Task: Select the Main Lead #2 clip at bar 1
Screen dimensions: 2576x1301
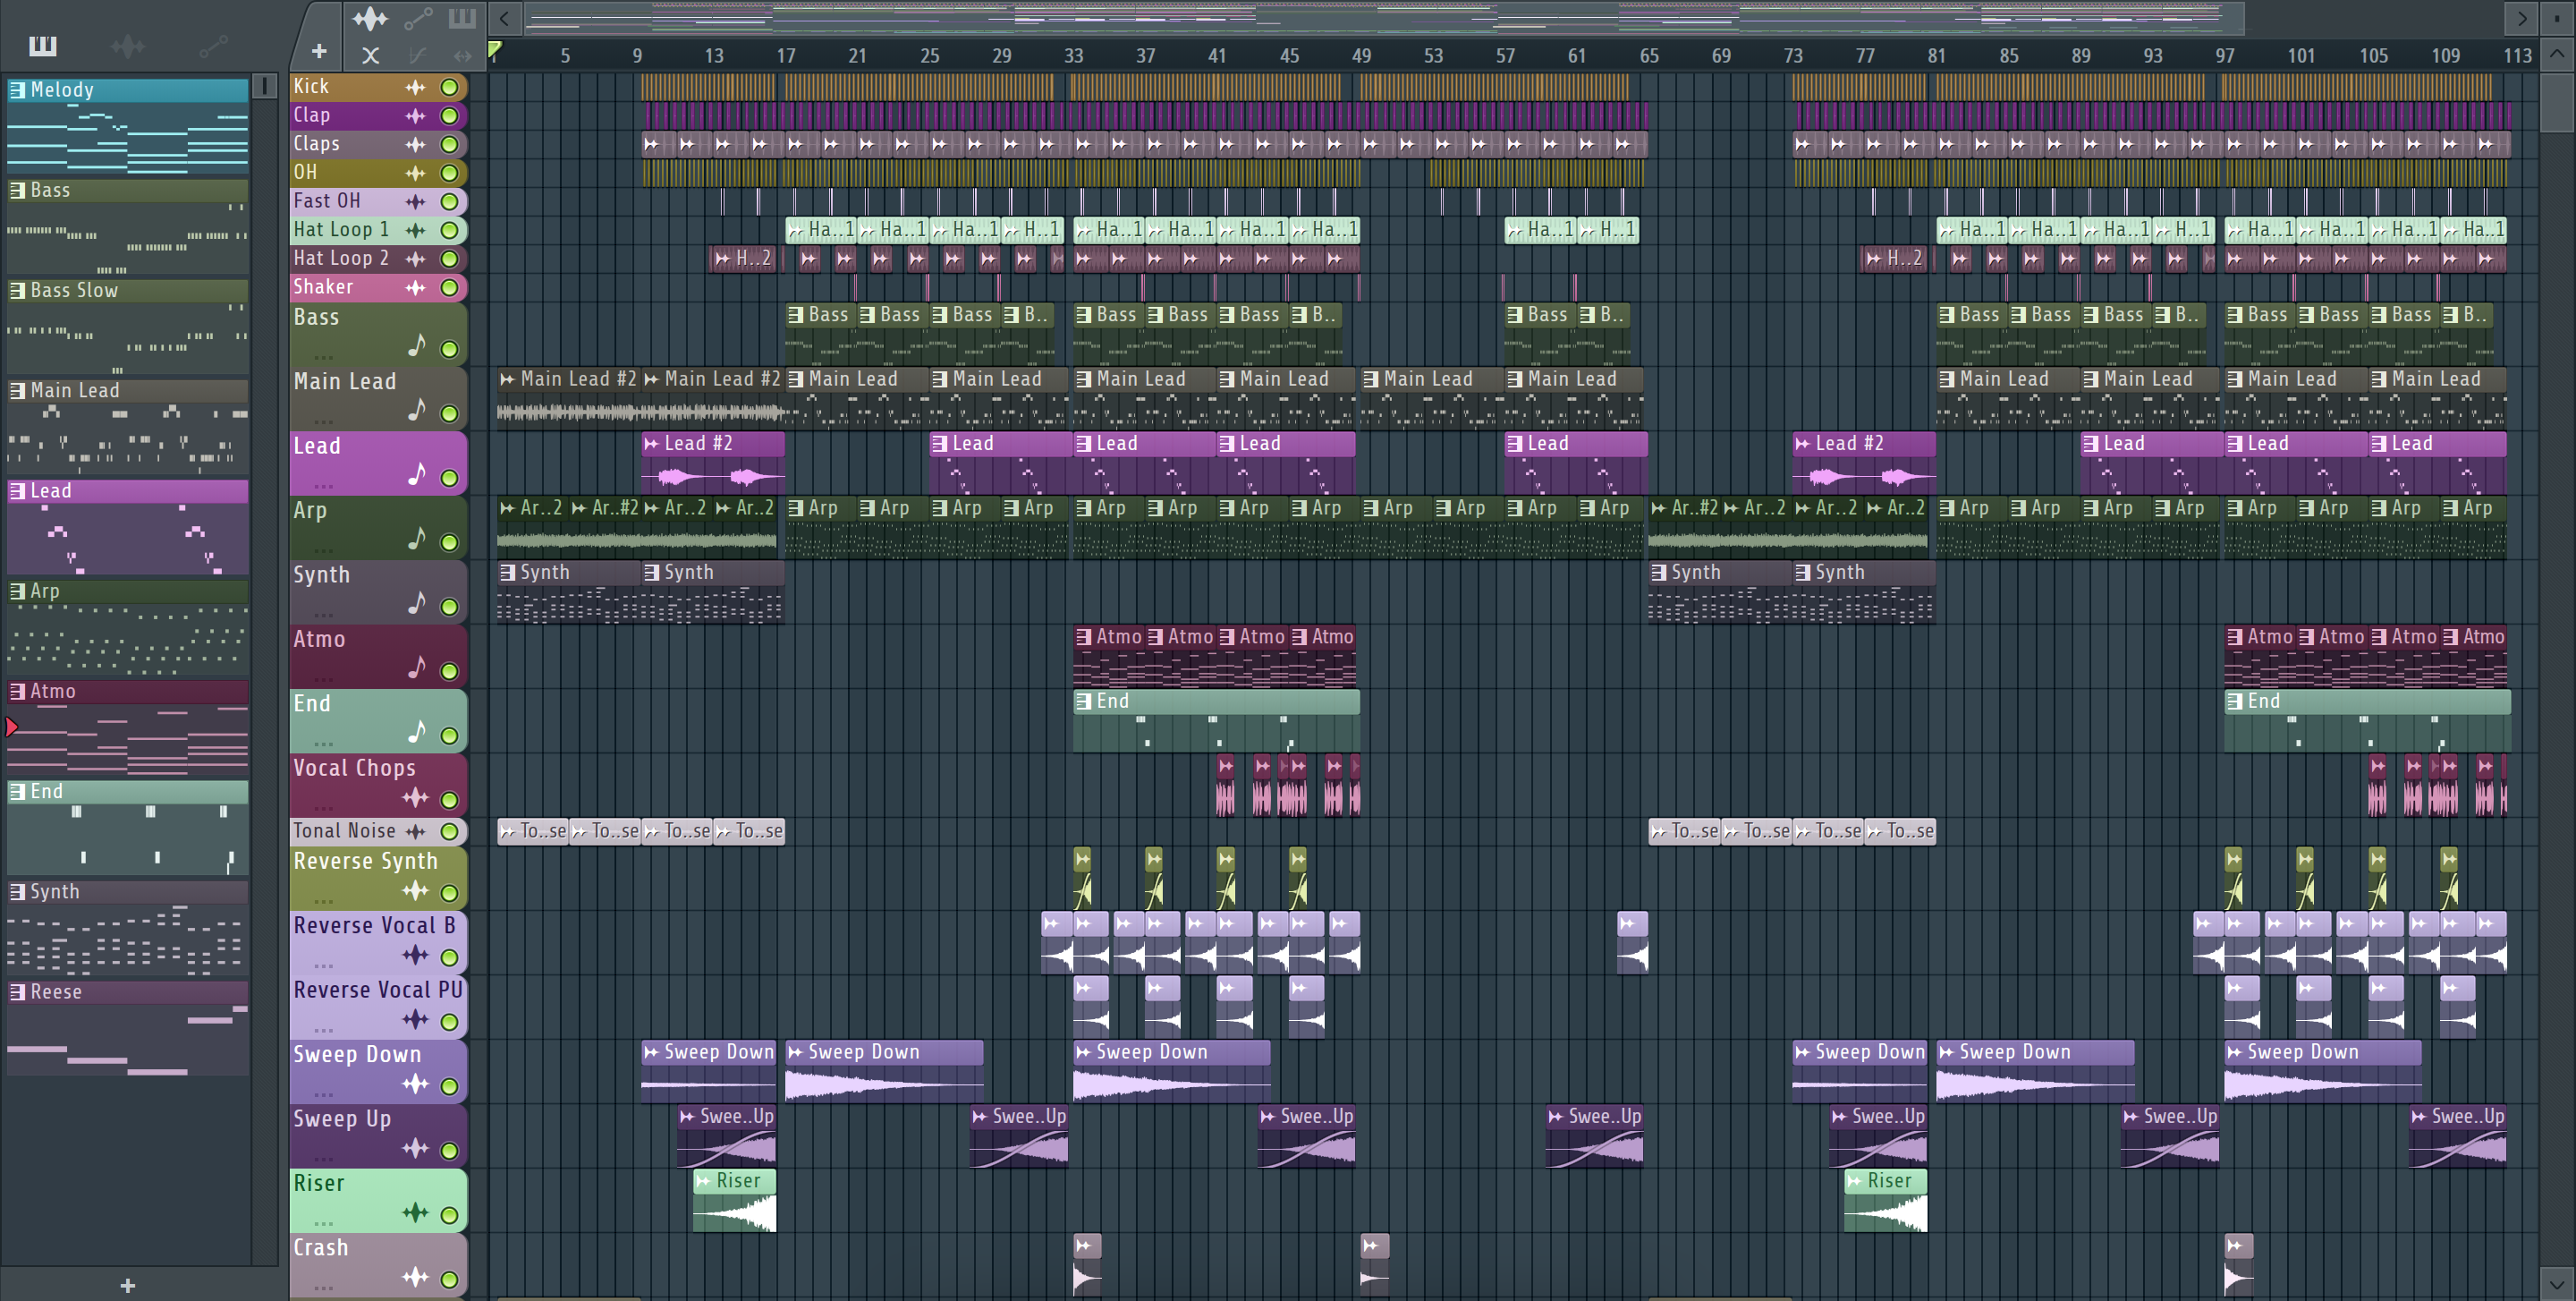Action: click(x=569, y=398)
